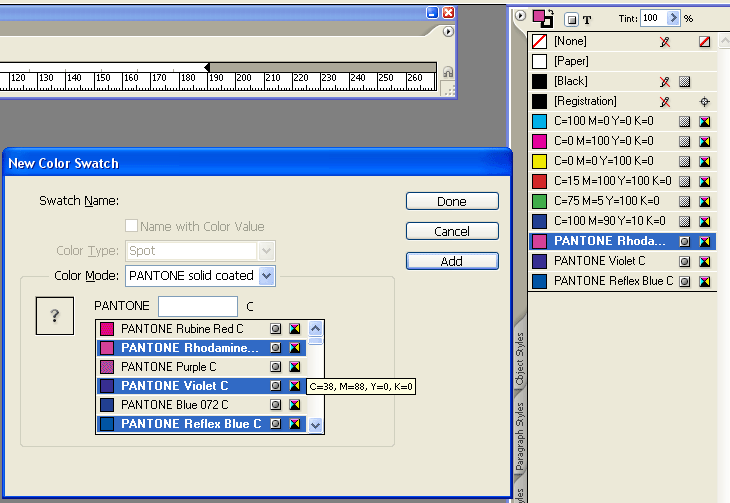Screen dimensions: 730x503
Task: Select PANTONE Reflex Blue C in the Swatches panel
Action: tap(622, 281)
